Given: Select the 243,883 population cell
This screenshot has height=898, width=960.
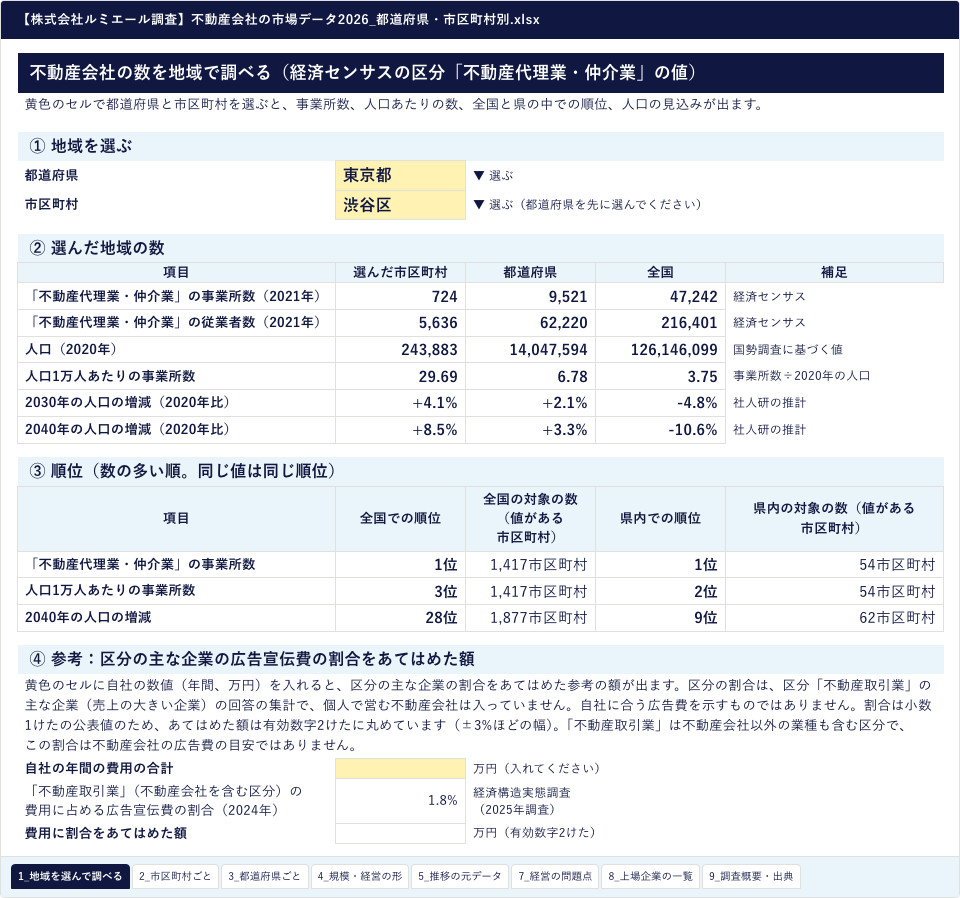Looking at the screenshot, I should (x=400, y=350).
